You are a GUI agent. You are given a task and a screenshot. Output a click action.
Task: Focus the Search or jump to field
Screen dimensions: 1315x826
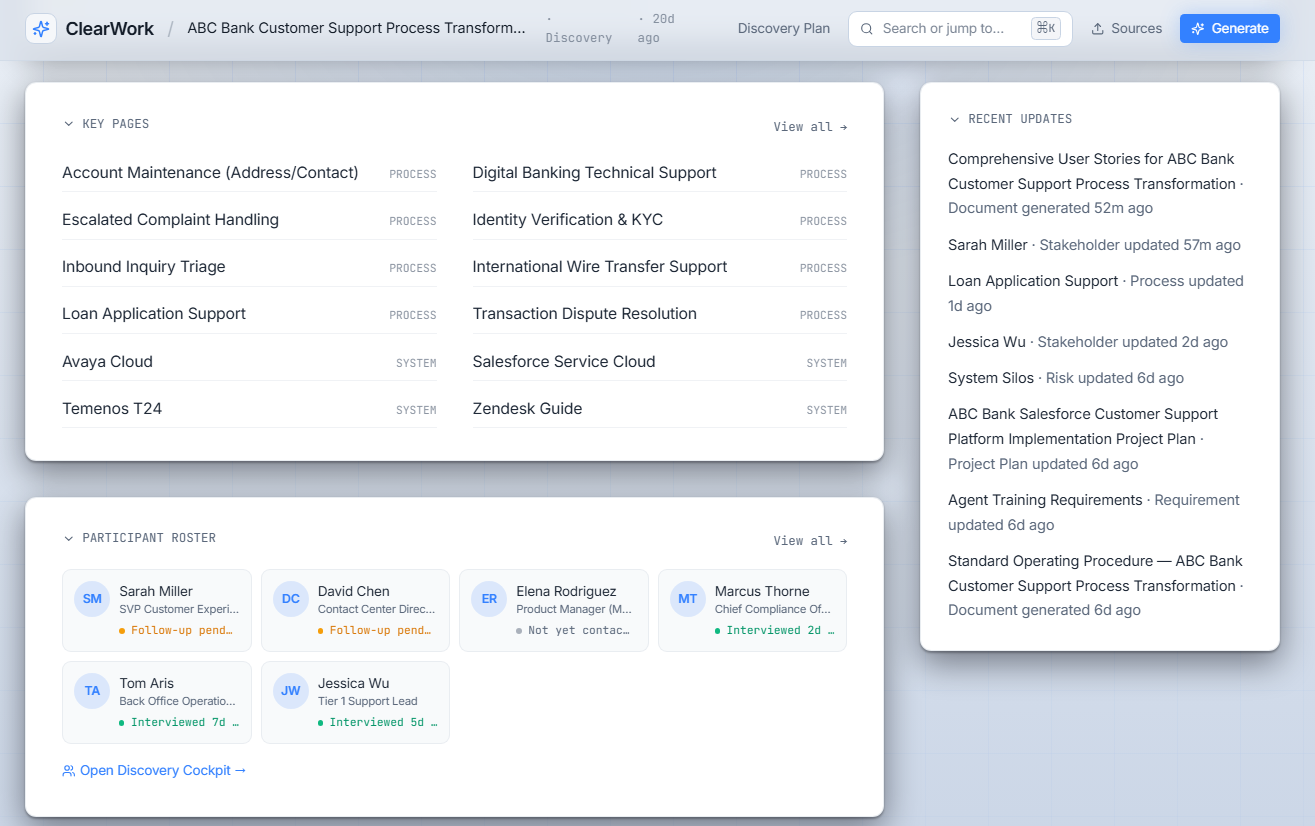(960, 28)
